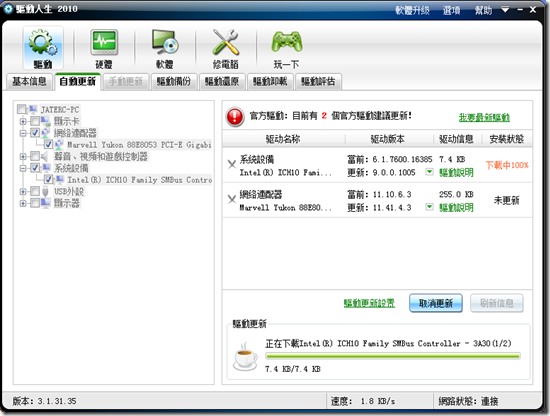Collapse the 網絡適配器 tree node

click(x=23, y=133)
